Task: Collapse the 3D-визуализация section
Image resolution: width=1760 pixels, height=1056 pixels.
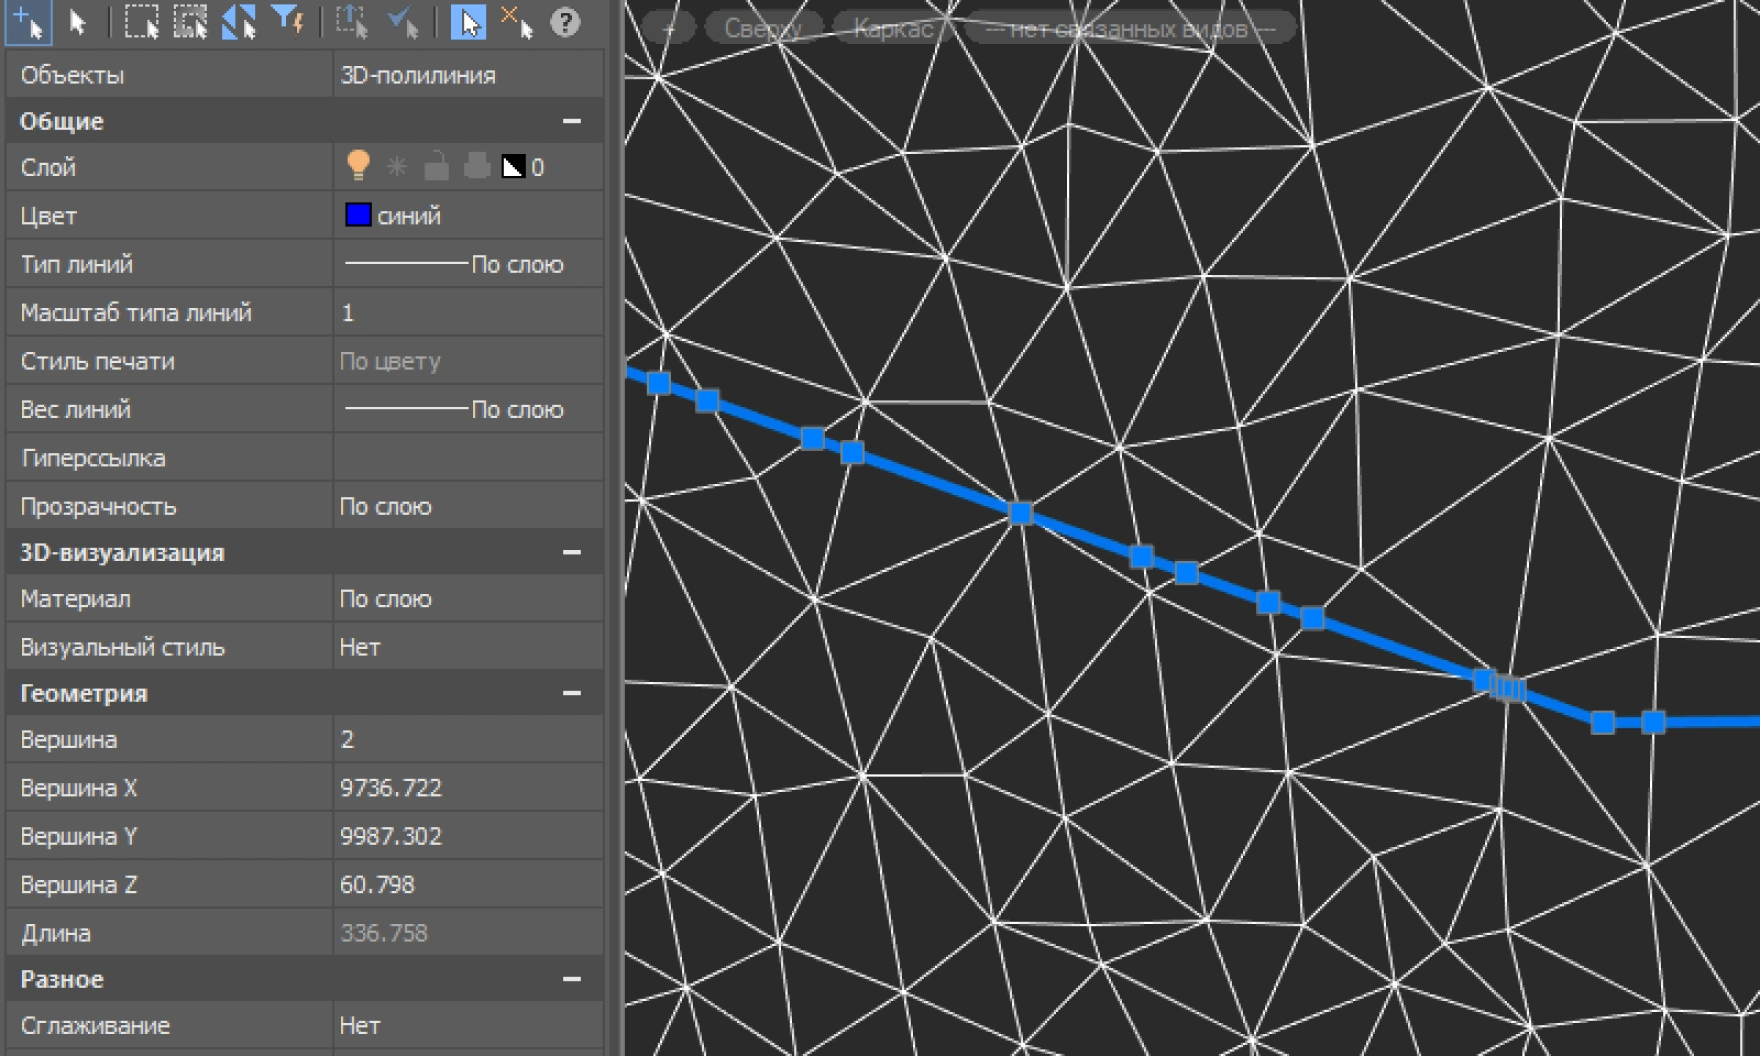Action: click(x=571, y=552)
